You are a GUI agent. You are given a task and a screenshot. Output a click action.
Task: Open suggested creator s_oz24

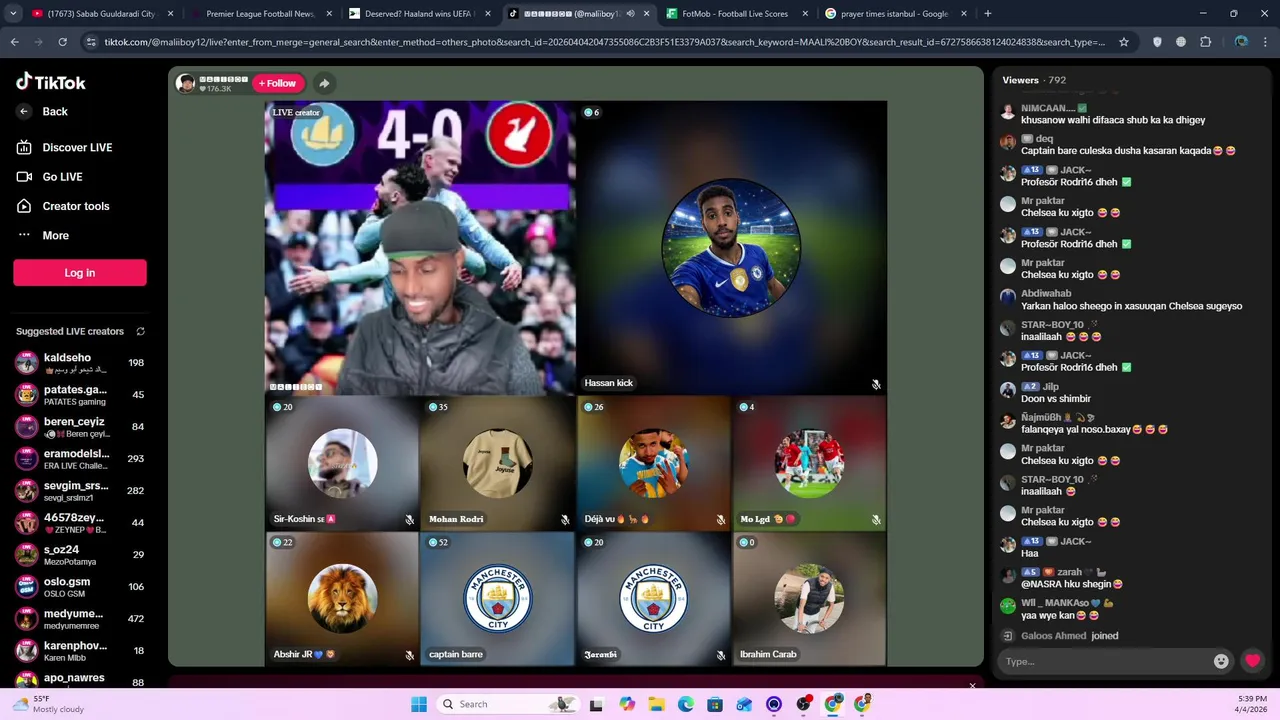(80, 555)
